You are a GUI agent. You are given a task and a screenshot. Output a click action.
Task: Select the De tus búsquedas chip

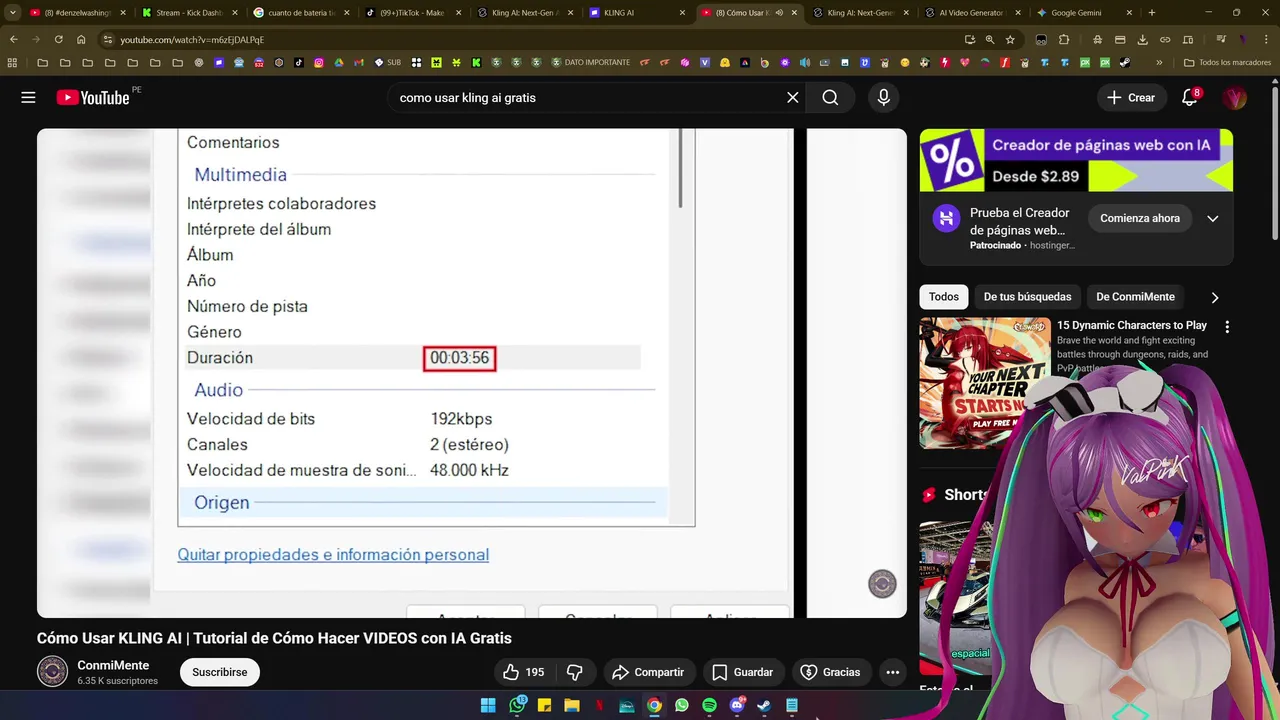tap(1027, 297)
